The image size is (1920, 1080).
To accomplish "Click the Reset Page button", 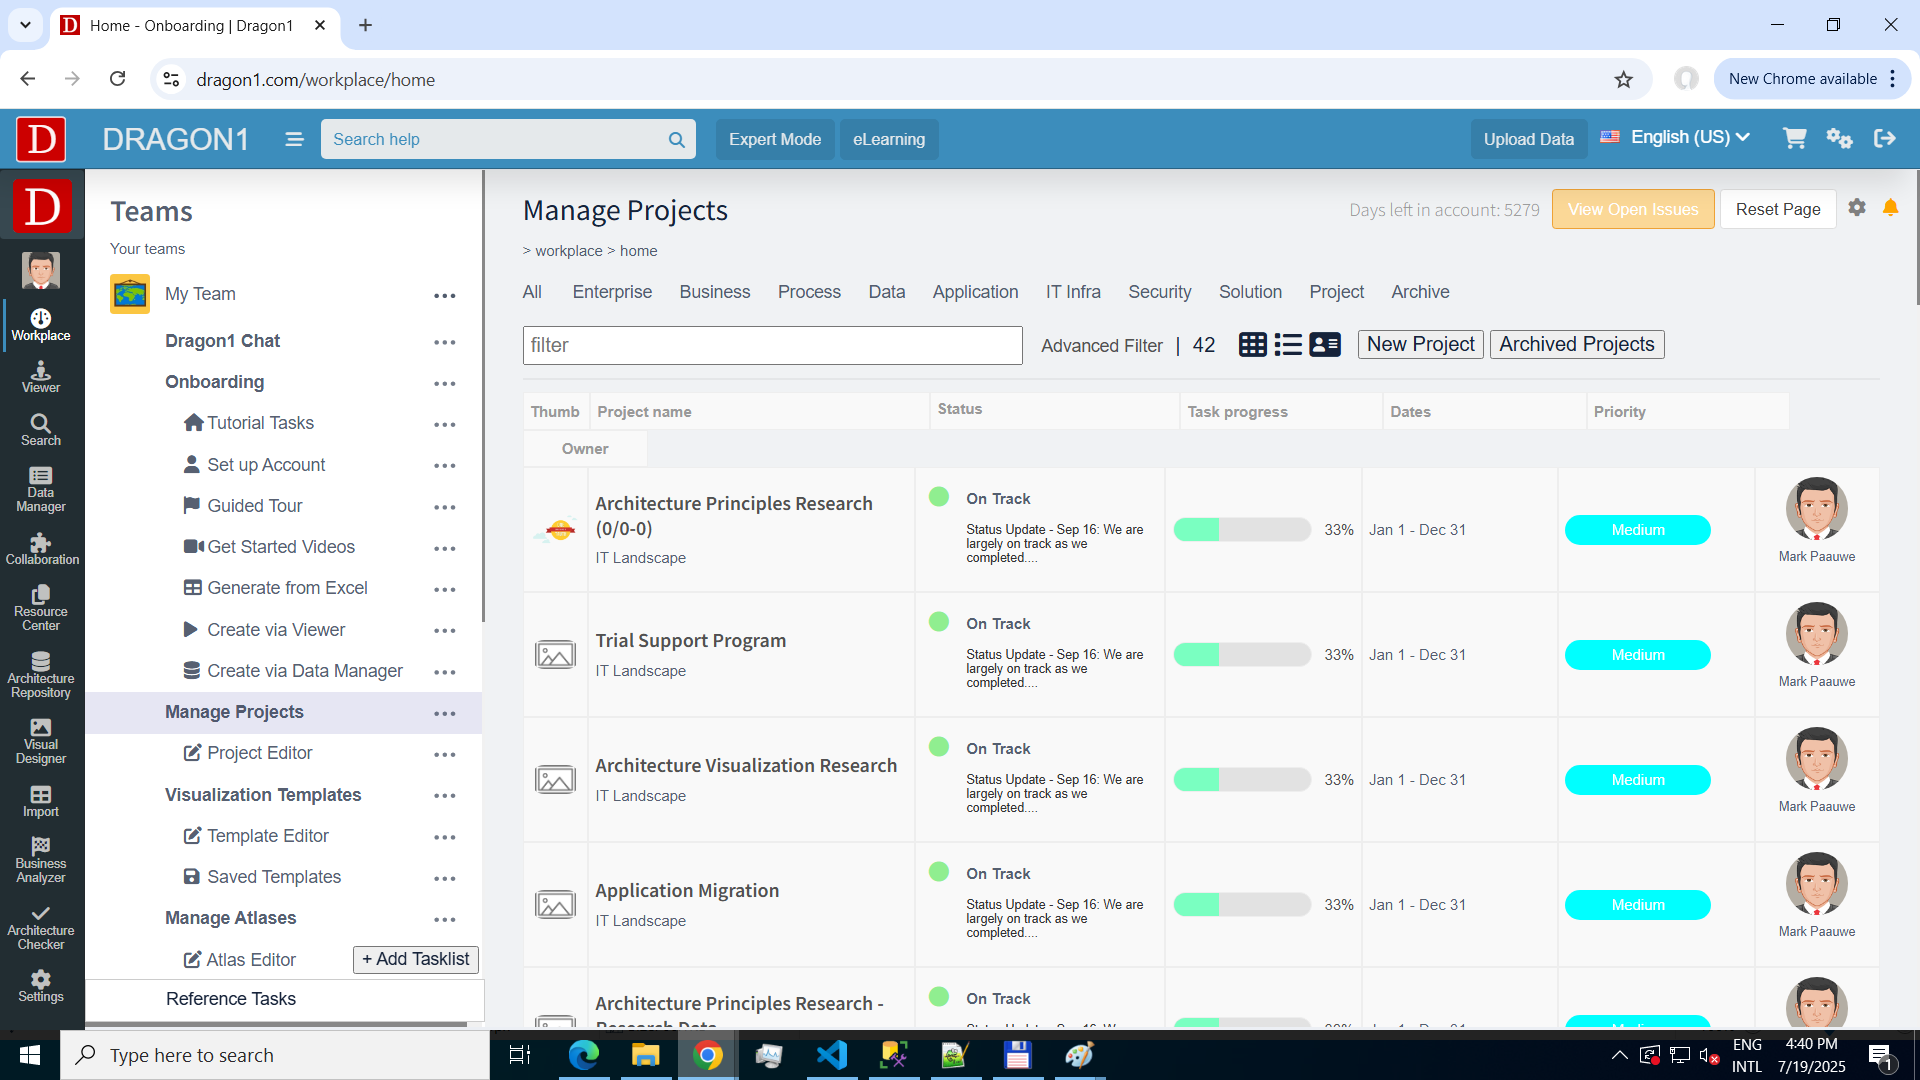I will click(1778, 209).
